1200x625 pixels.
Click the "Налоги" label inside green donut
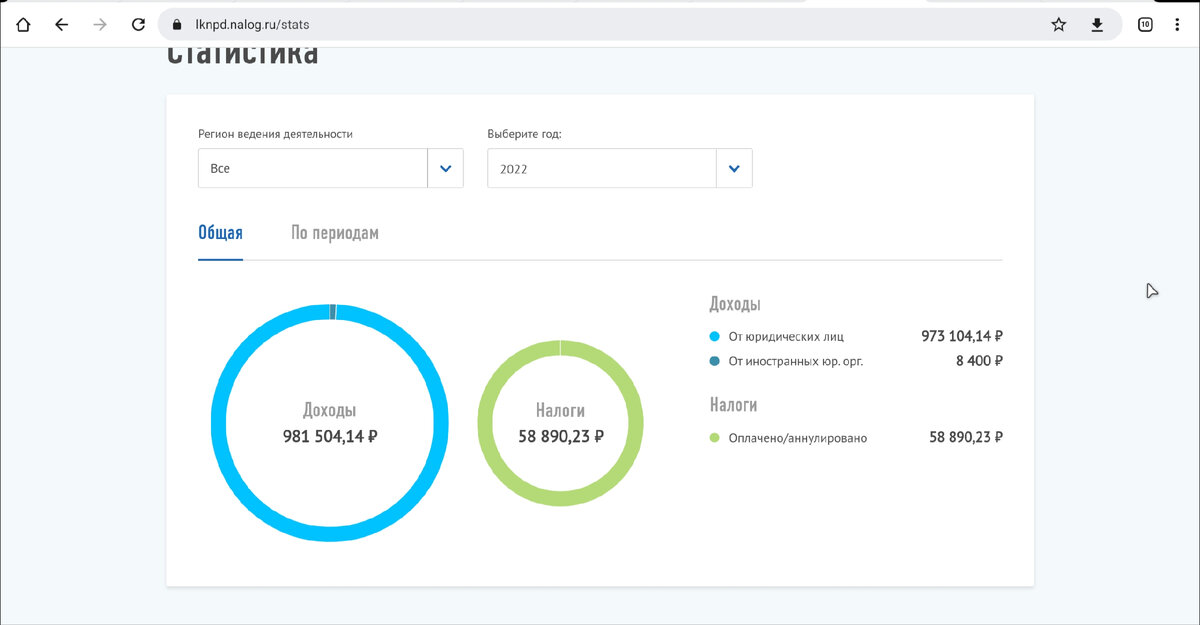pos(560,410)
